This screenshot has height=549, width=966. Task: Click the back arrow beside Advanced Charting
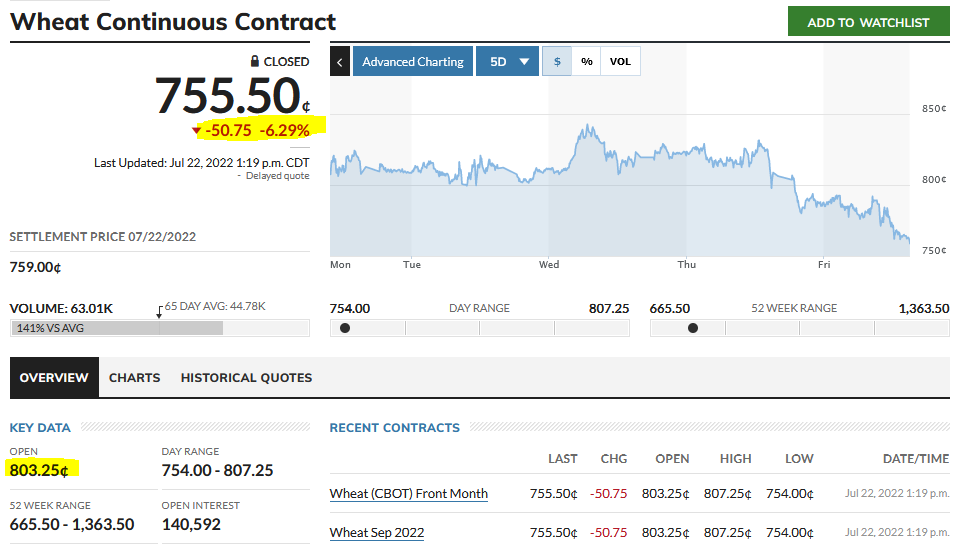click(339, 62)
